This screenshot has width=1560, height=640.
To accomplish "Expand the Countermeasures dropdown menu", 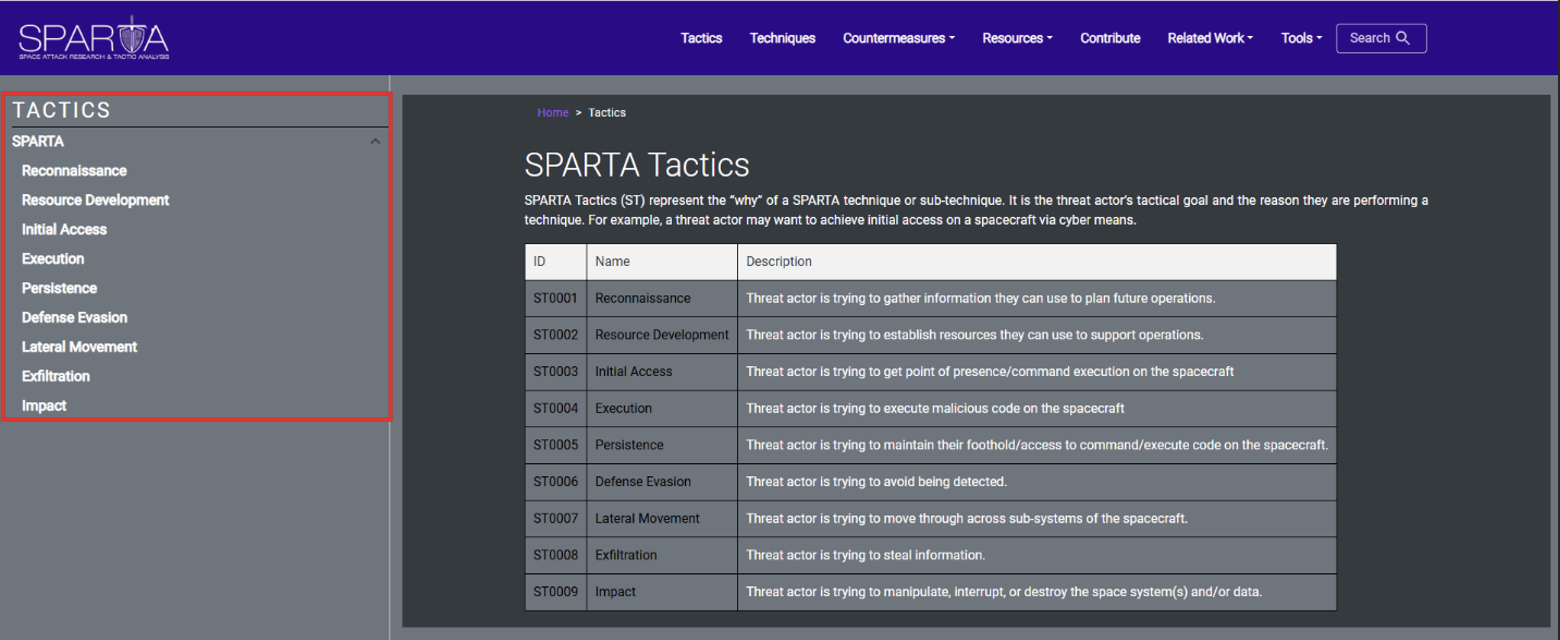I will coord(899,38).
